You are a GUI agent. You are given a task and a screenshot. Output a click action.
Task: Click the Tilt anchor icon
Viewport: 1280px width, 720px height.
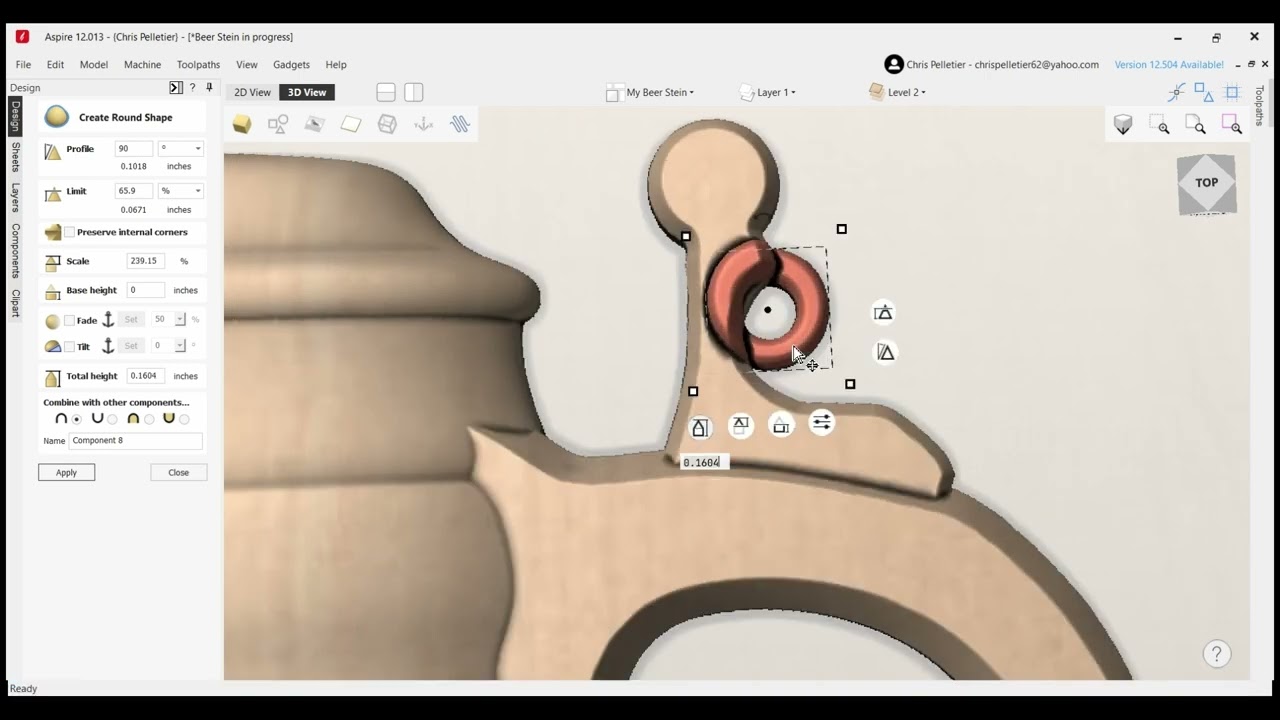(109, 346)
